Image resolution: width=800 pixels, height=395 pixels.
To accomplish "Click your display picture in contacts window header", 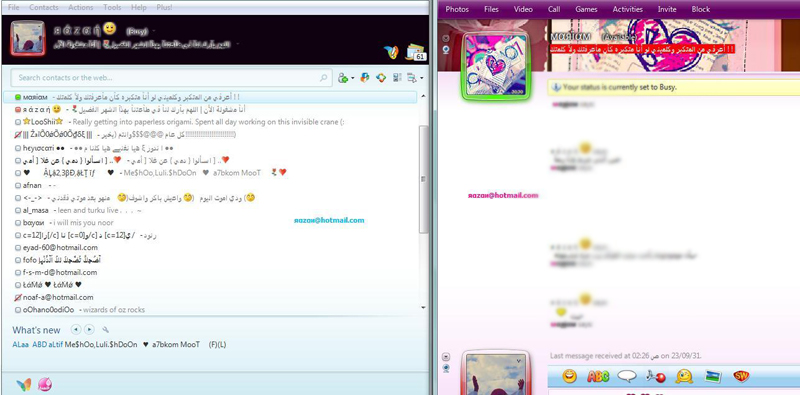I will point(28,38).
